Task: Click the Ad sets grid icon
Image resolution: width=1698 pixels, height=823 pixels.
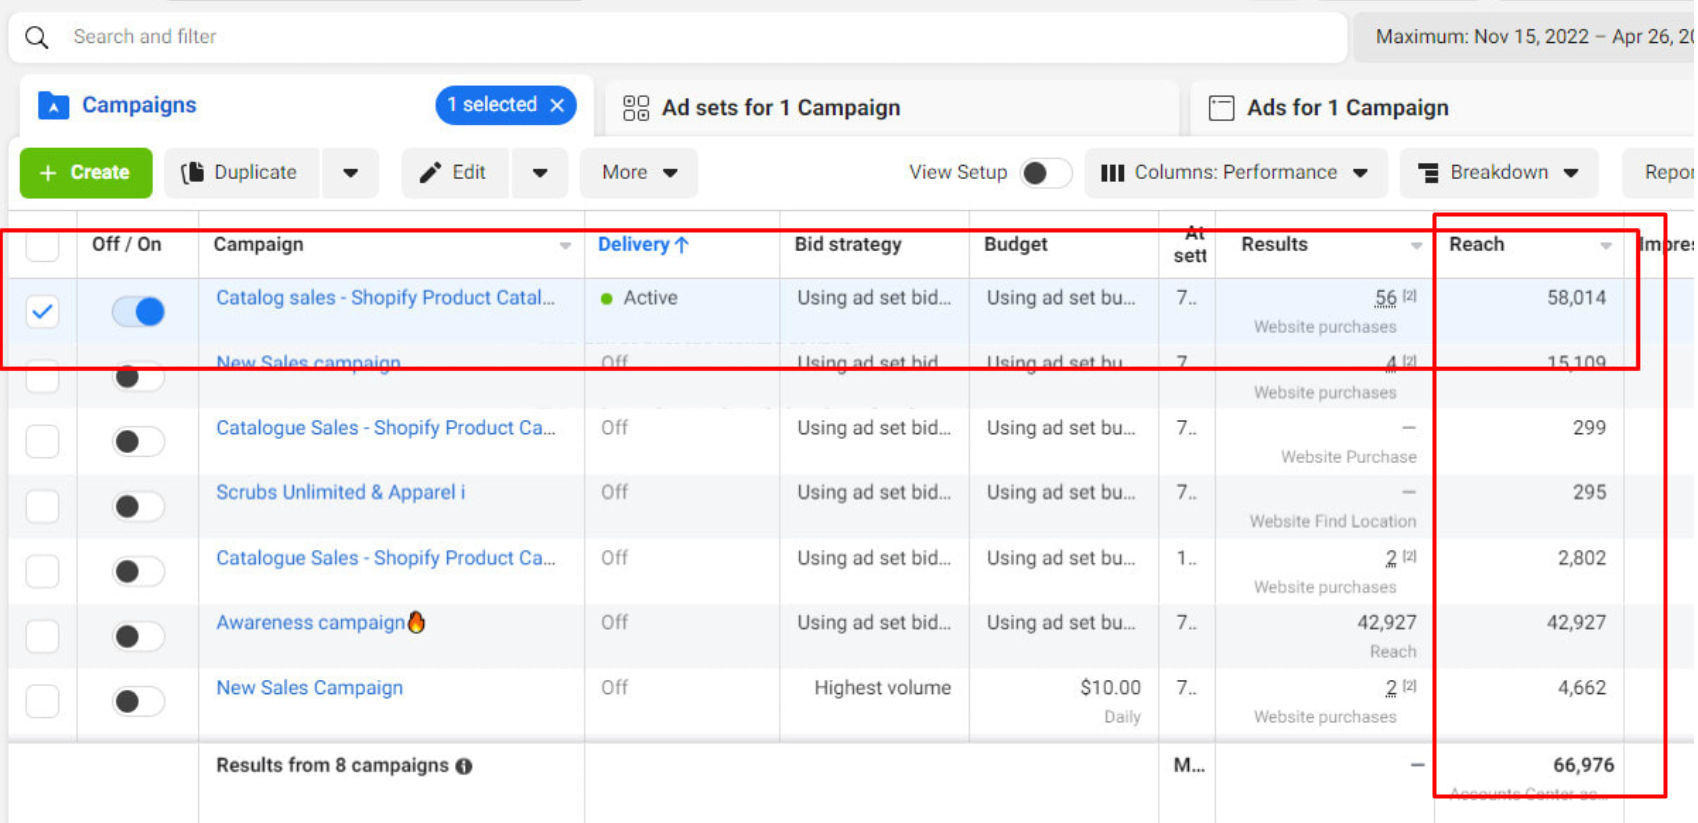Action: [x=636, y=108]
